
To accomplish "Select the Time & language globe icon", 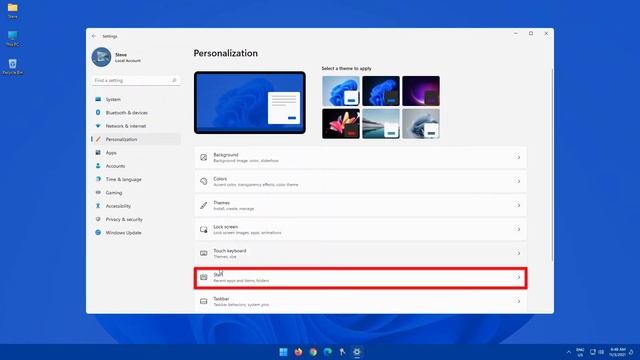I will (x=98, y=179).
